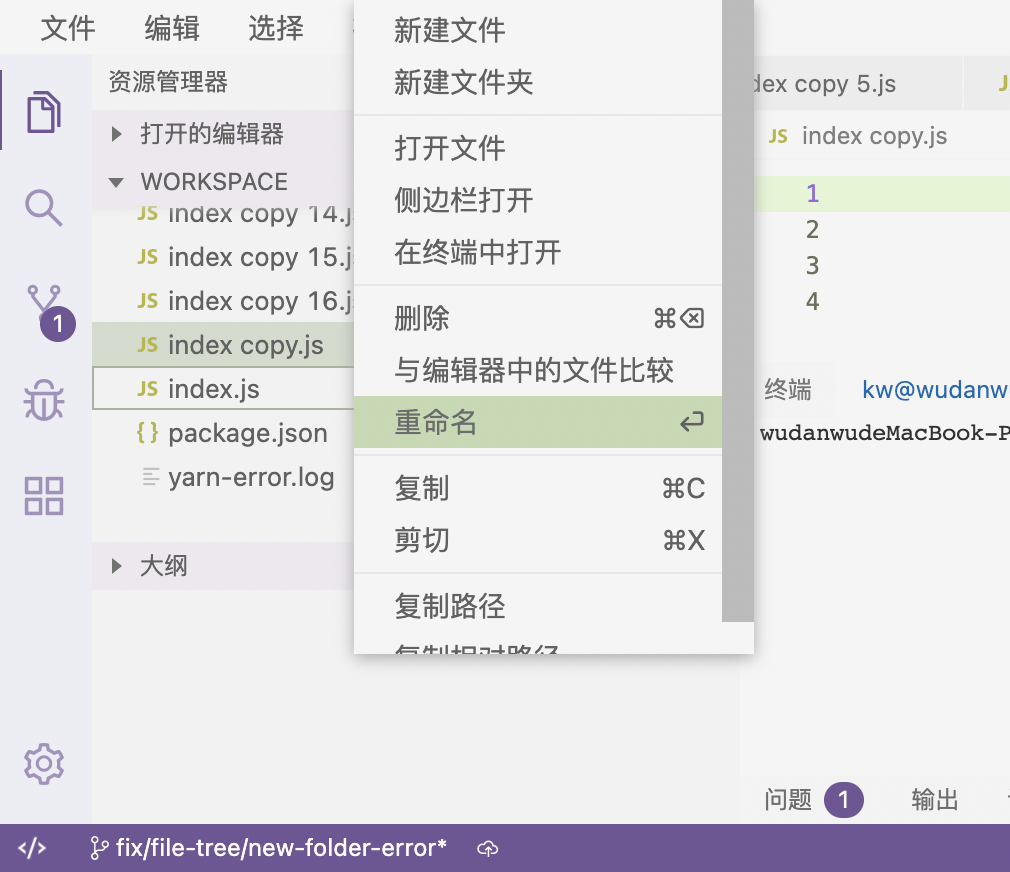This screenshot has height=872, width=1010.
Task: Click the cloud upload sync icon in status bar
Action: tap(488, 849)
